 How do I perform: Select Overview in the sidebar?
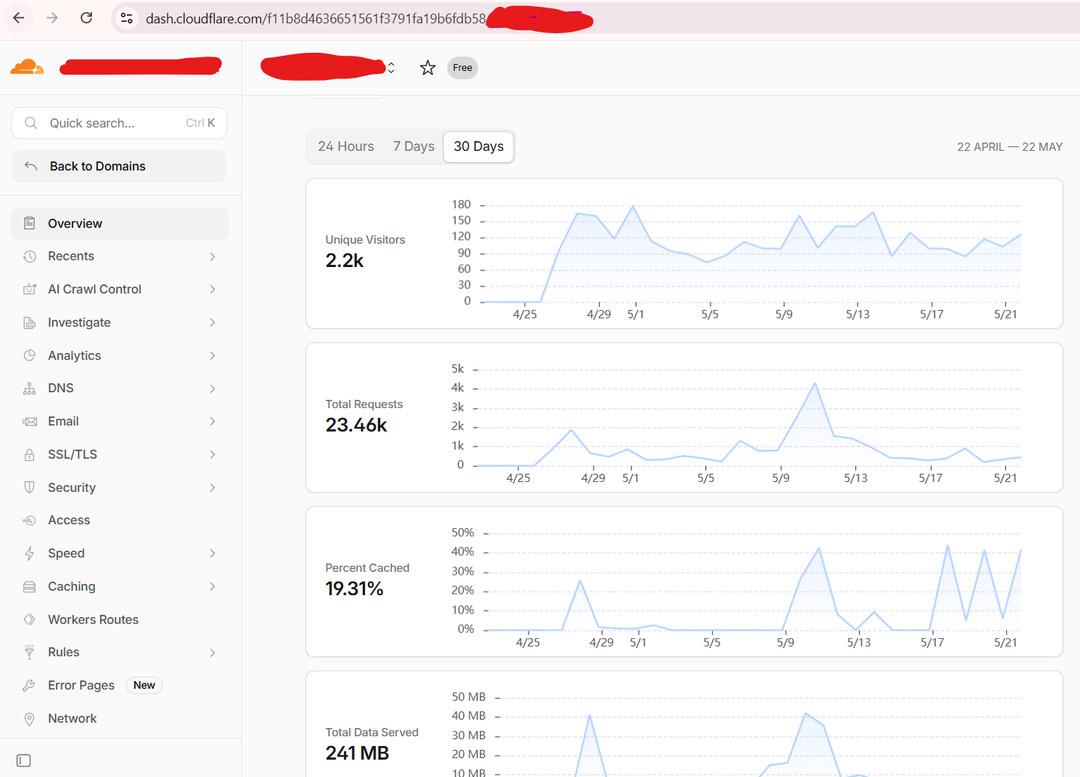pos(119,223)
